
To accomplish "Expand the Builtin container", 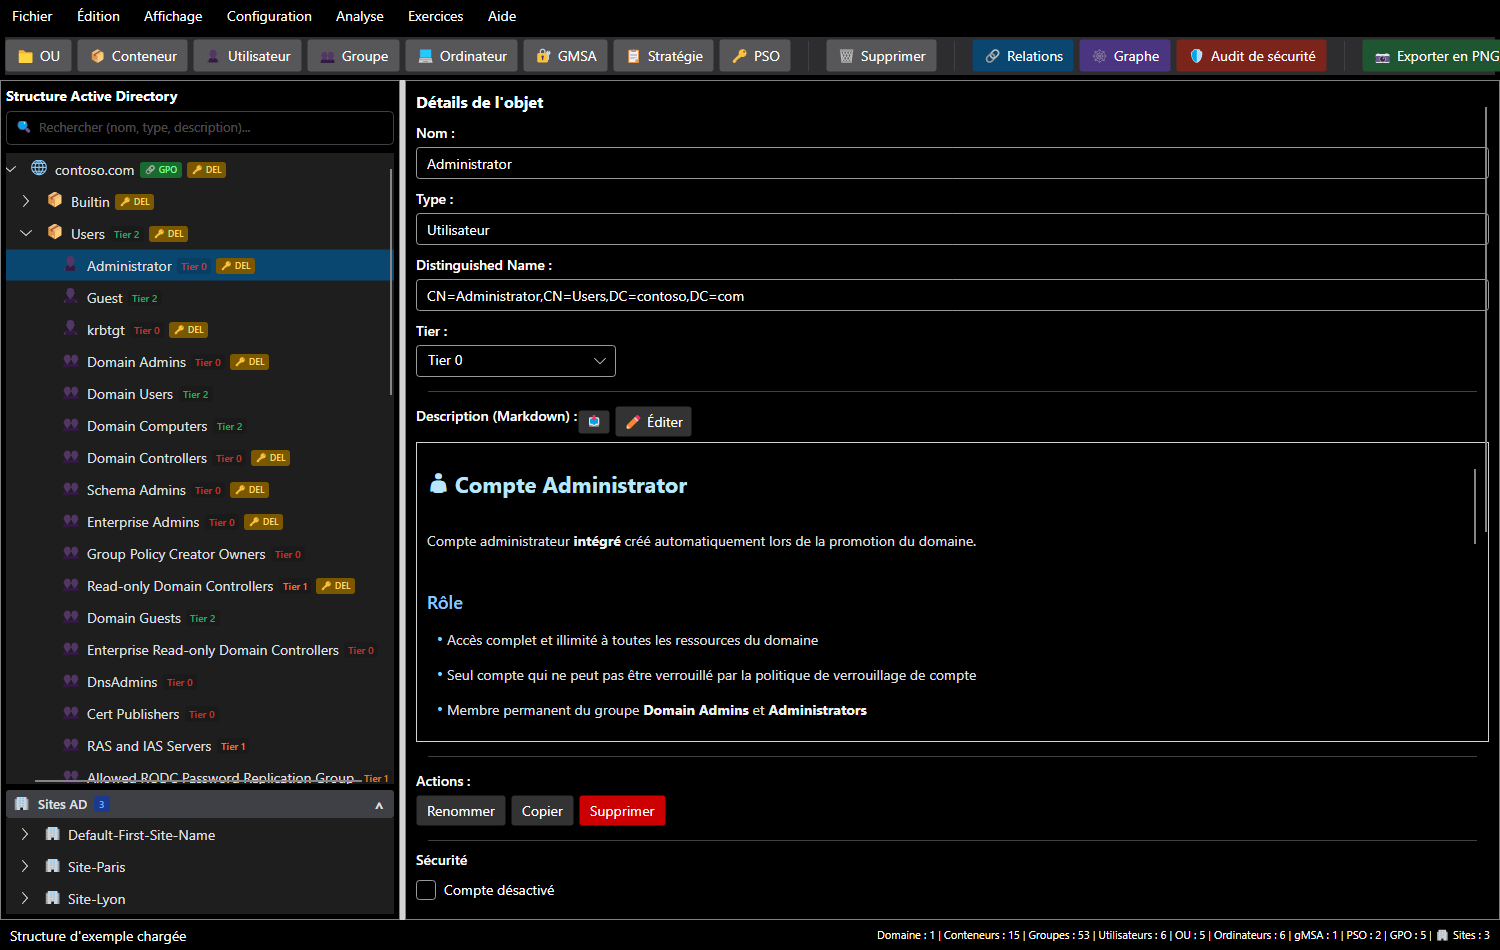I will click(26, 201).
